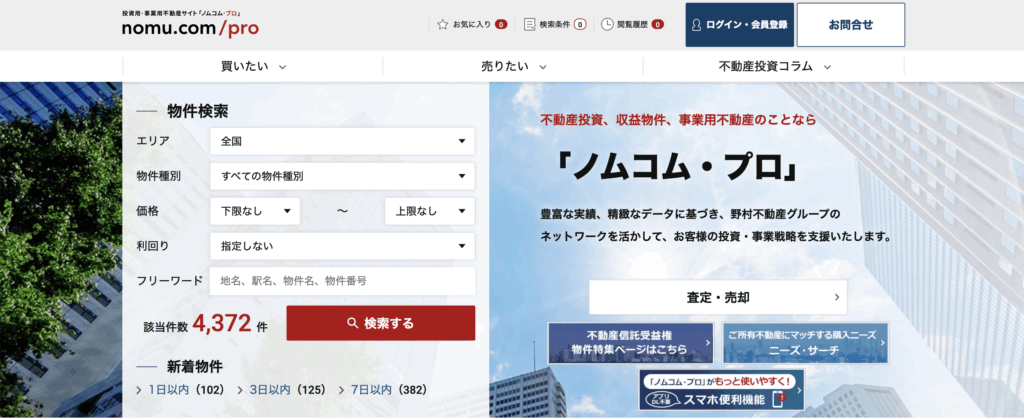1024x419 pixels.
Task: Open the 上限なし maximum price dropdown
Action: [x=429, y=211]
